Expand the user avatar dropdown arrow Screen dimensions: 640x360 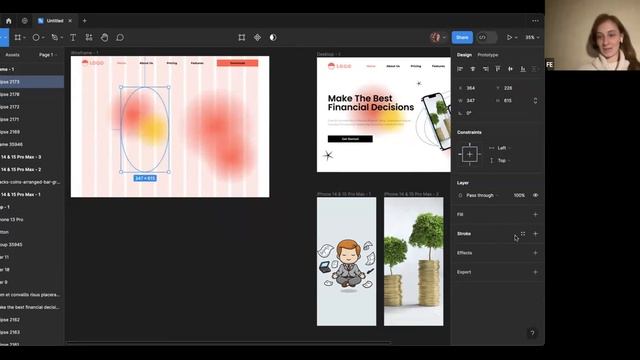coord(444,38)
